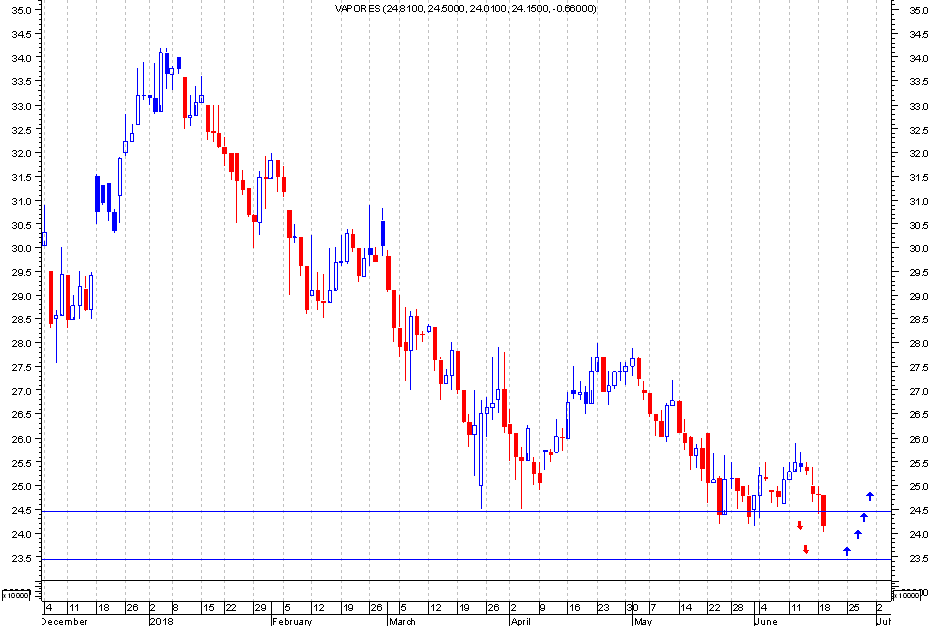The width and height of the screenshot is (932, 626).
Task: Click date label 14 on time axis
Action: (686, 608)
